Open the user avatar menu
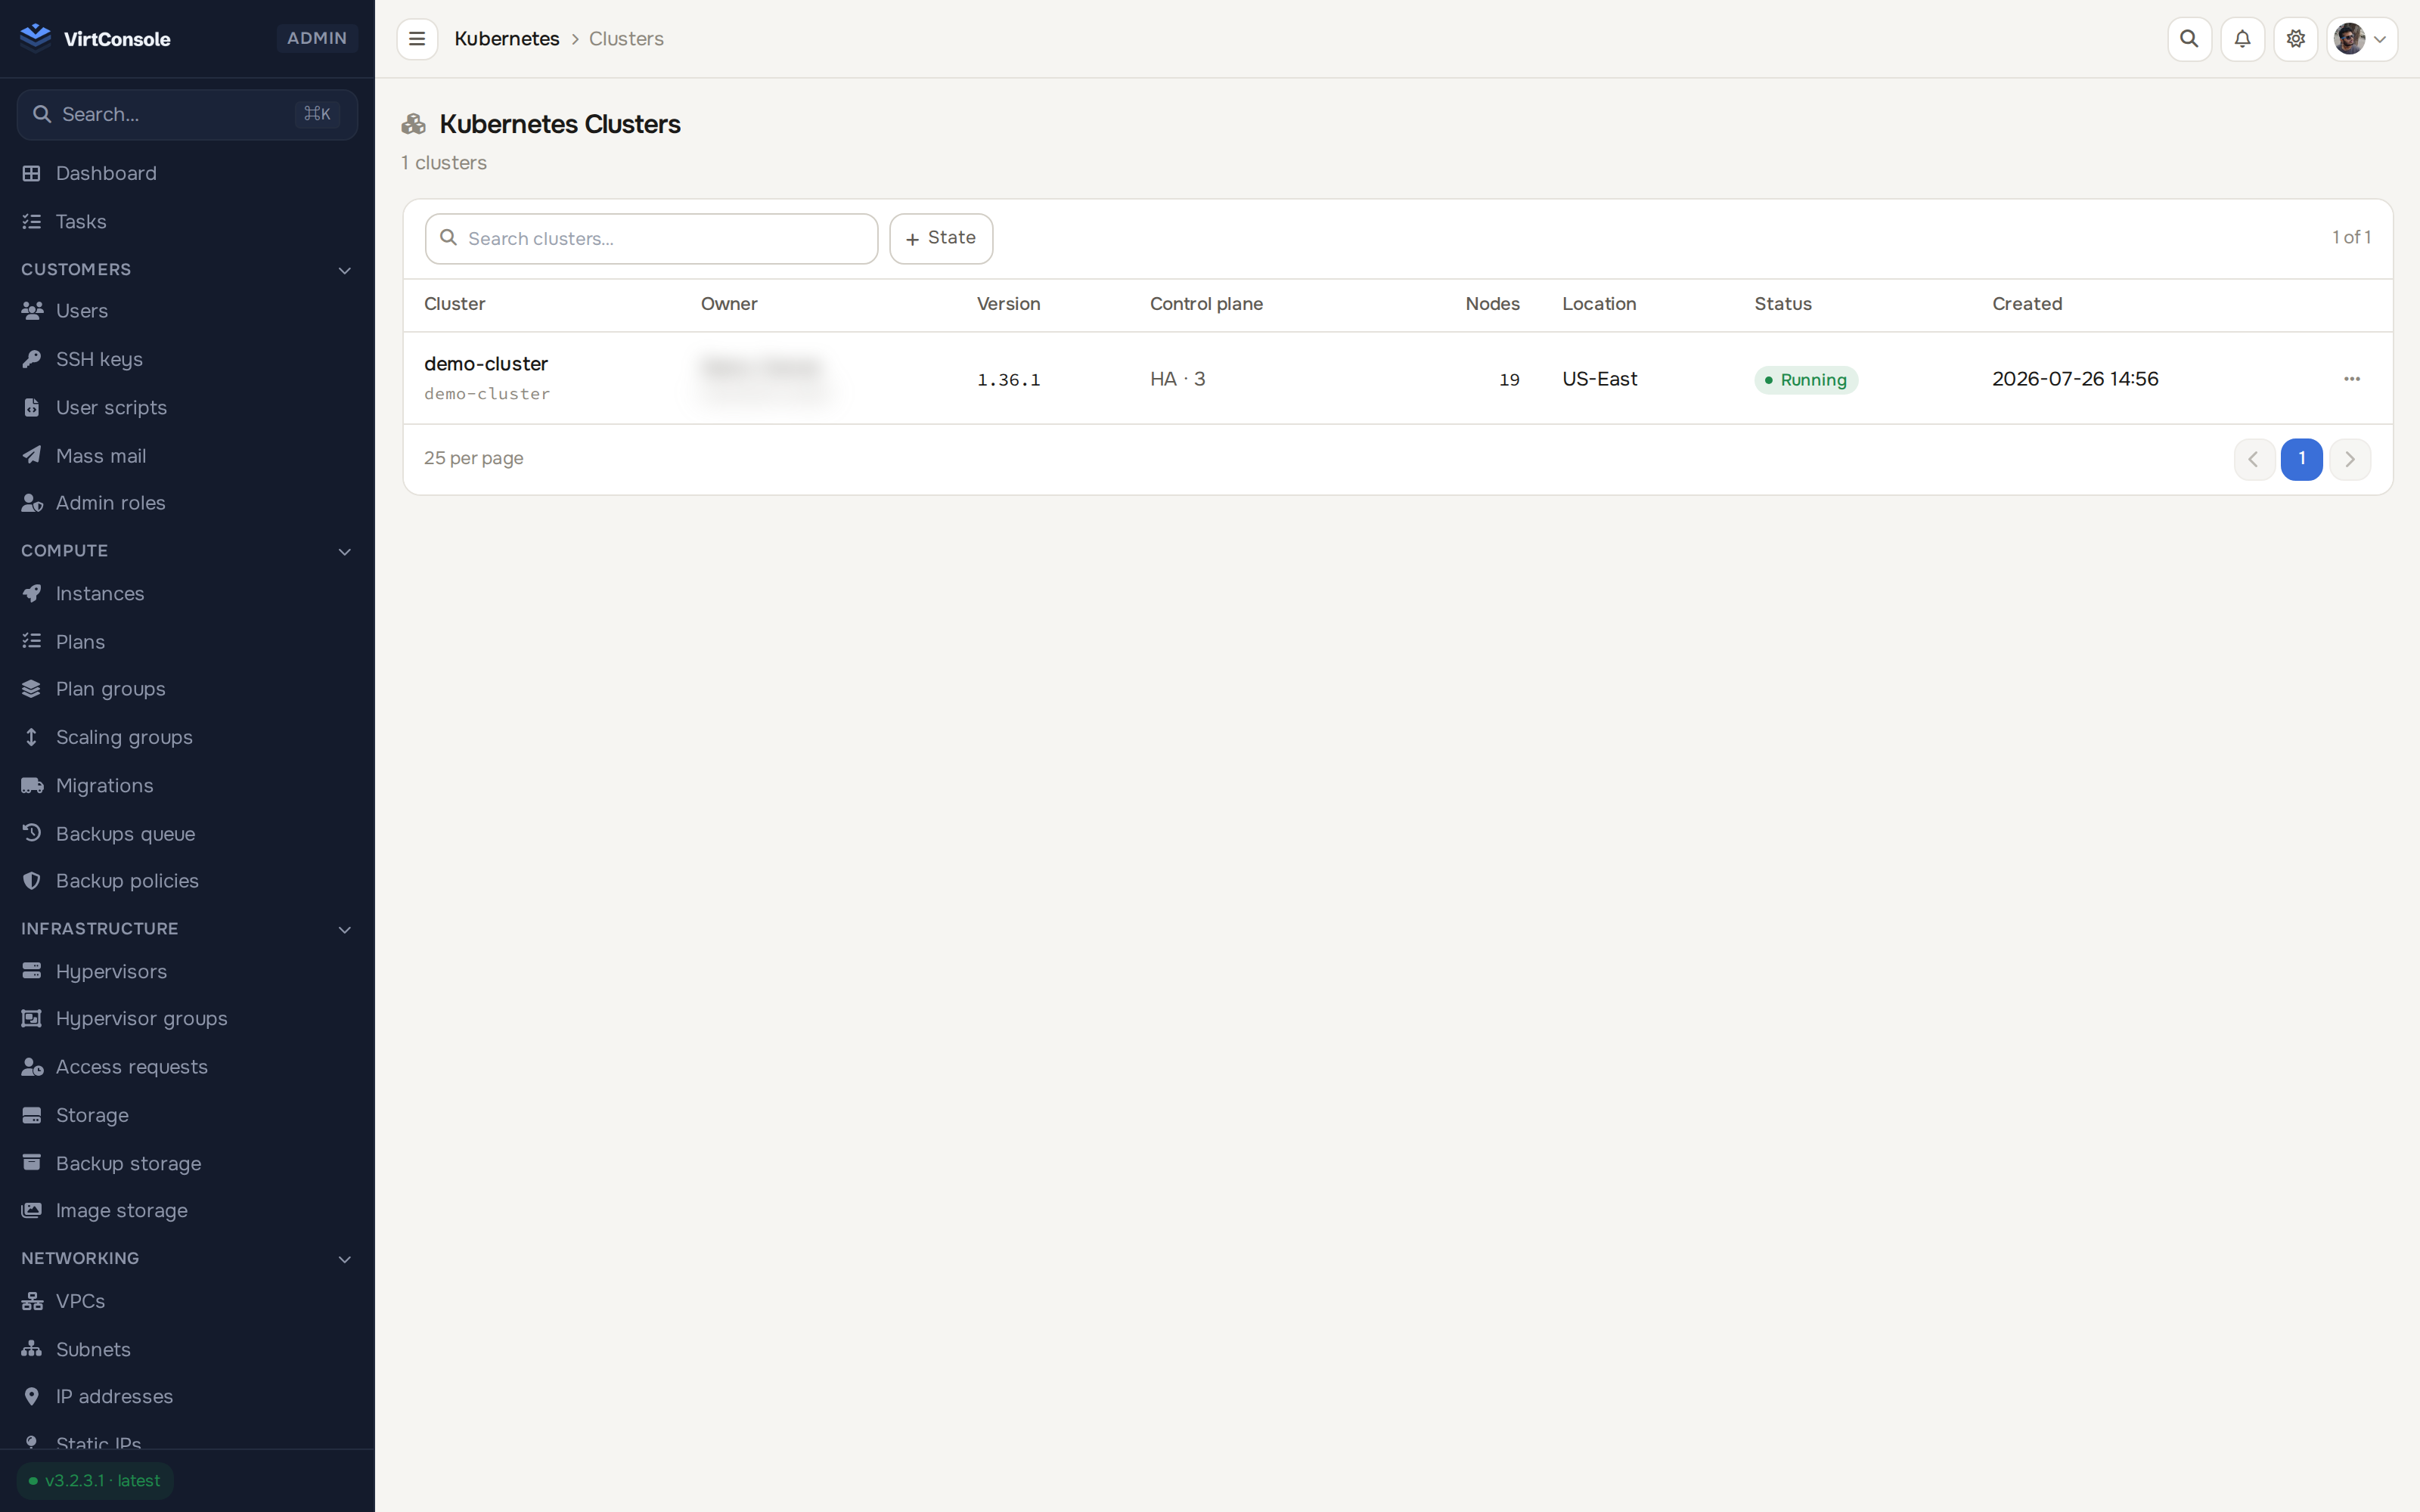This screenshot has height=1512, width=2420. tap(2361, 39)
